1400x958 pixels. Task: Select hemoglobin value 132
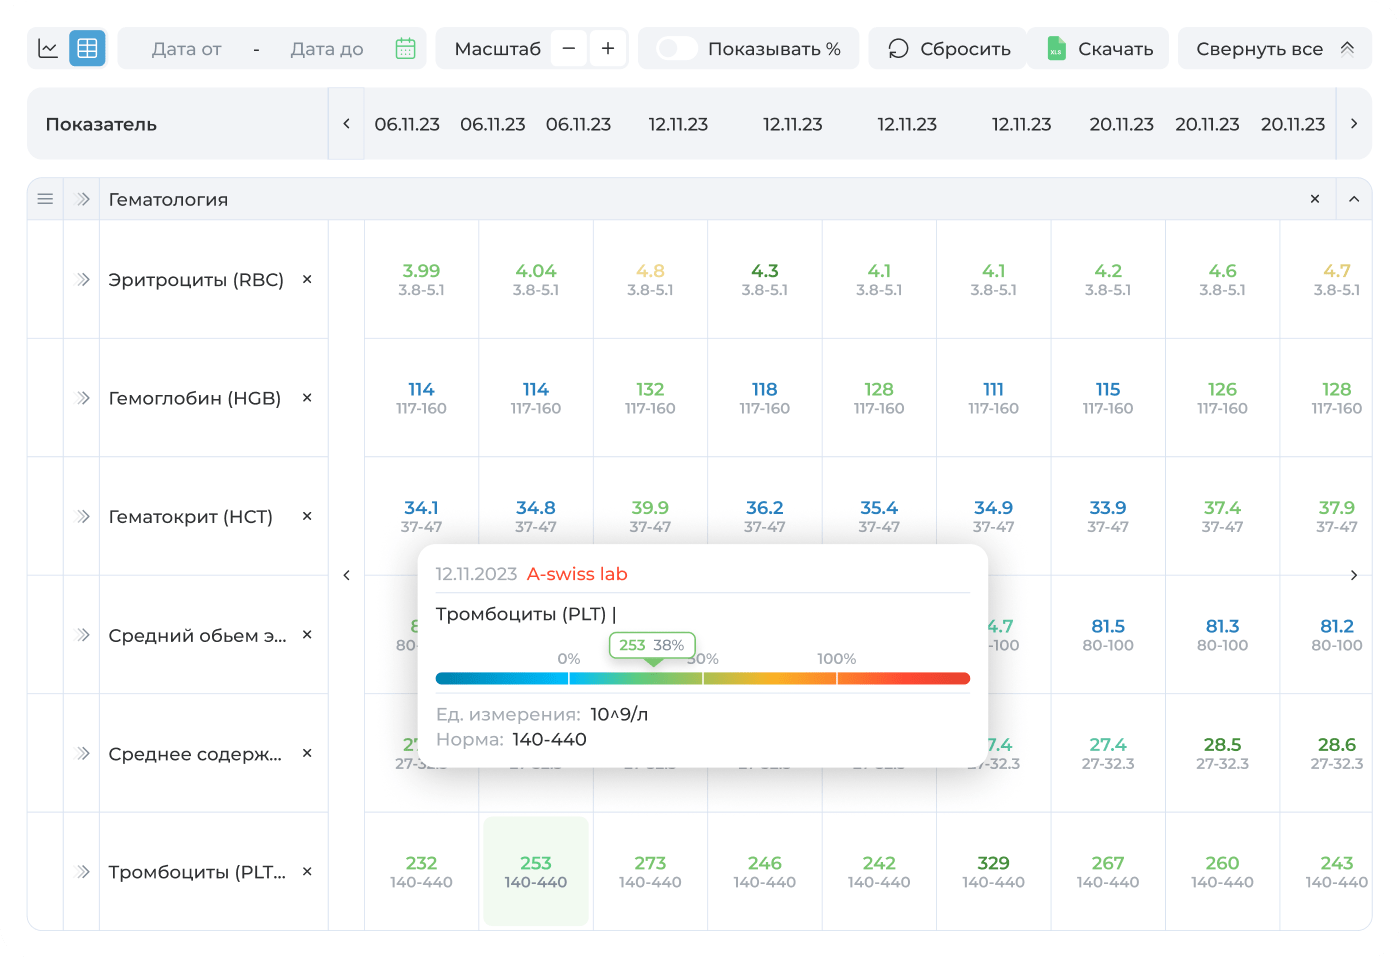[x=650, y=389]
